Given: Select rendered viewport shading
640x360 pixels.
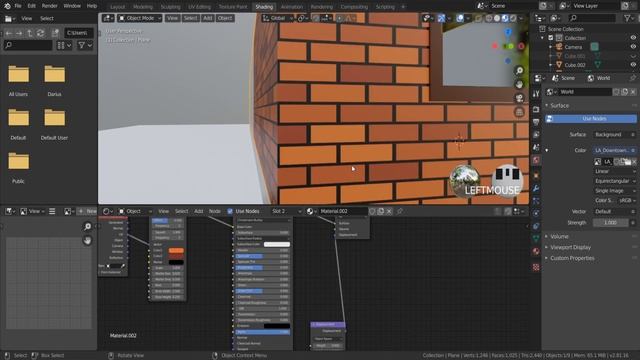Looking at the screenshot, I should 513,18.
